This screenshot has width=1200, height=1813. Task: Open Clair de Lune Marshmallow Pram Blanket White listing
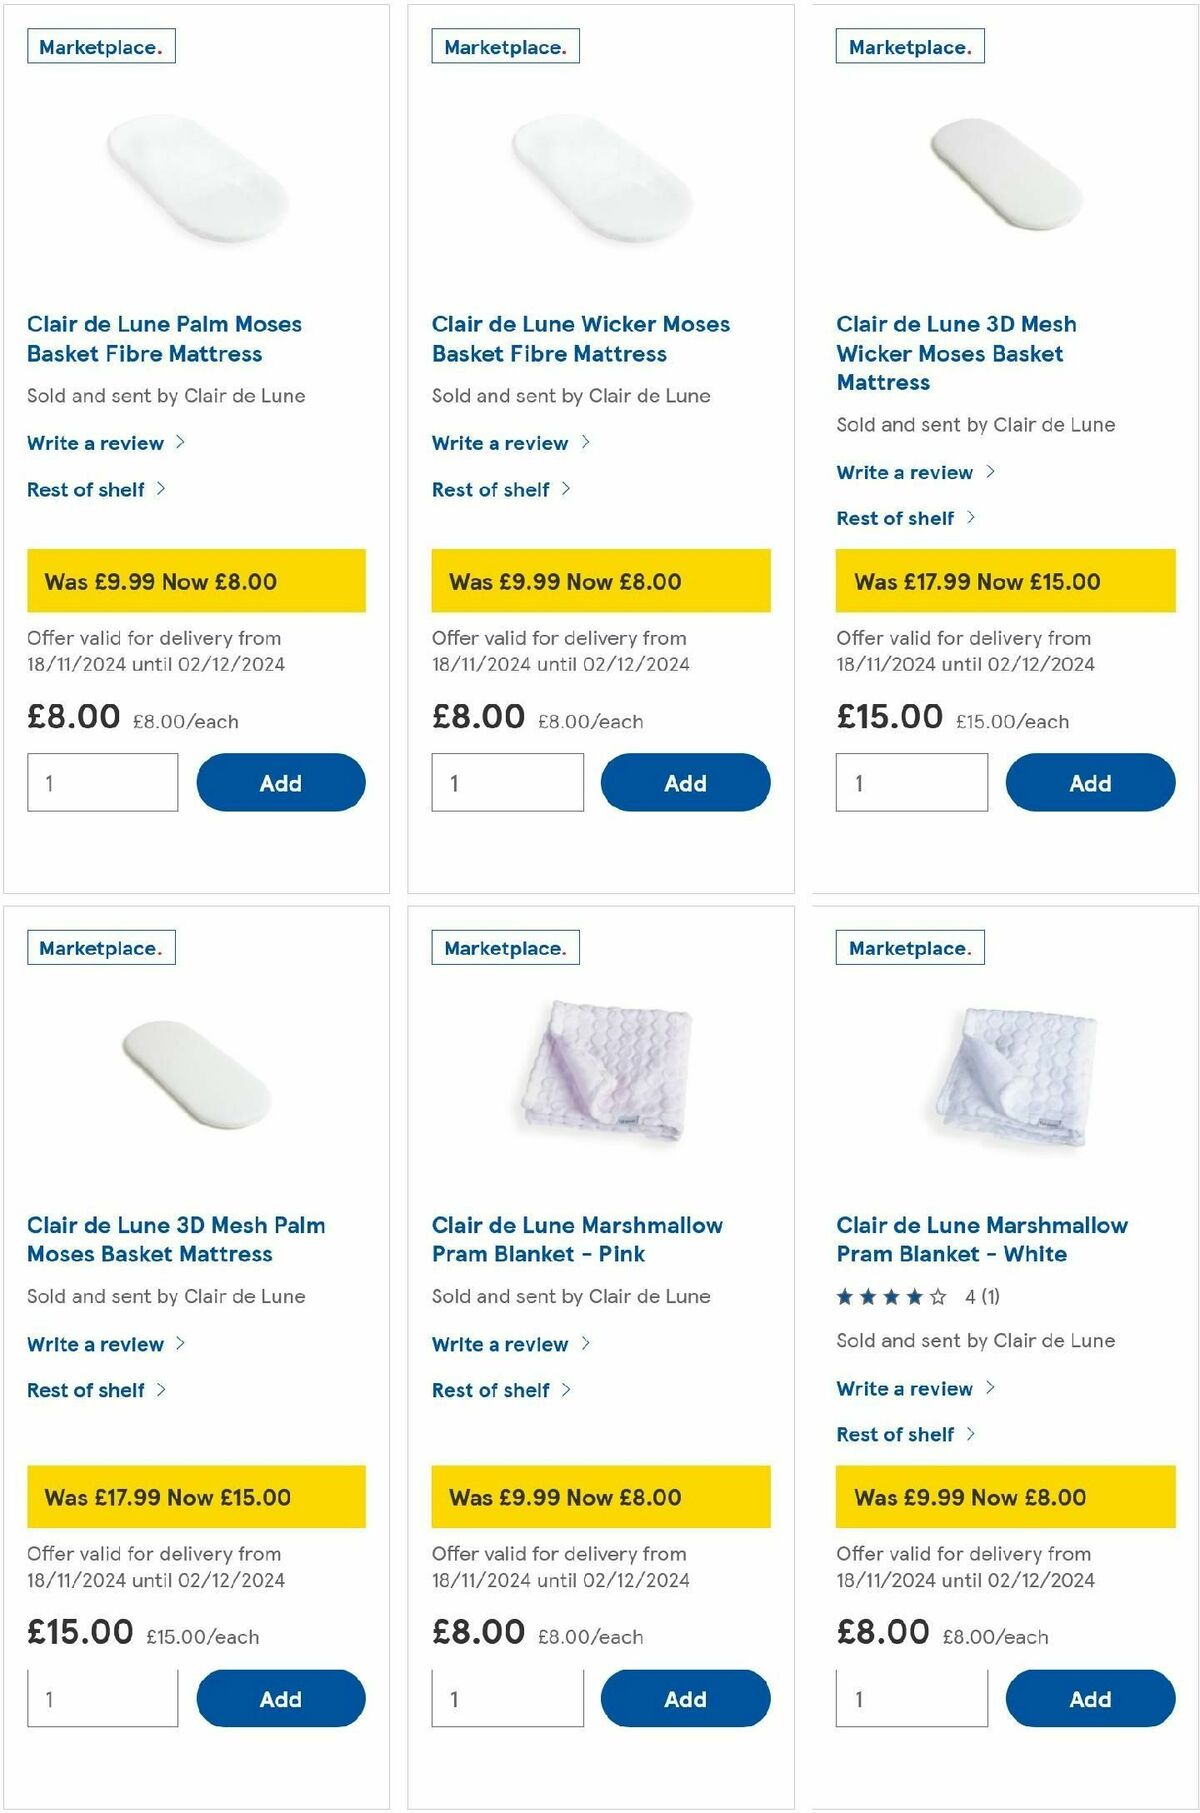pos(982,1239)
